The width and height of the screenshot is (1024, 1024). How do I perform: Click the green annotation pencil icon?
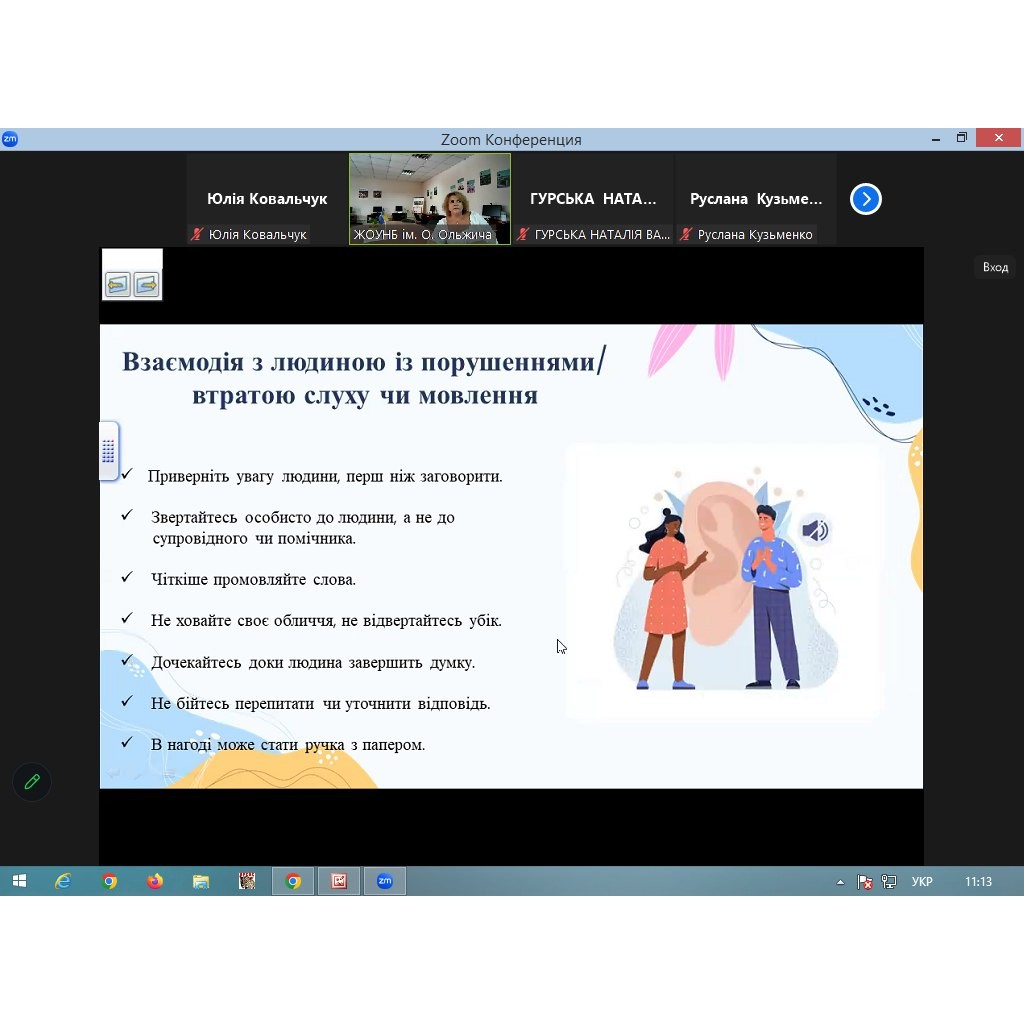[32, 782]
